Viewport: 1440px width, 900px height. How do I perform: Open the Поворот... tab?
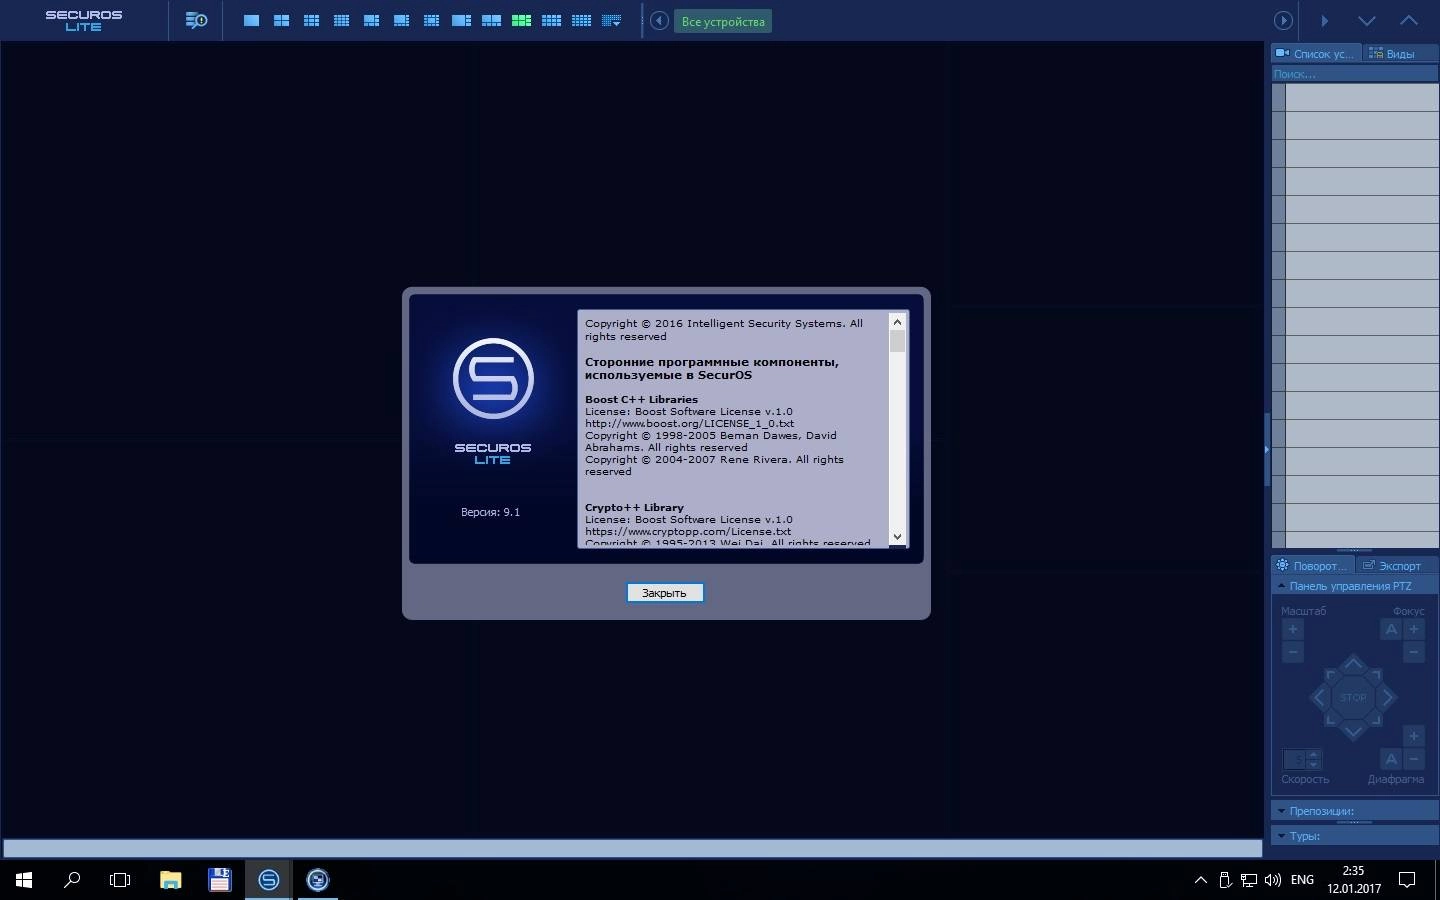tap(1312, 566)
